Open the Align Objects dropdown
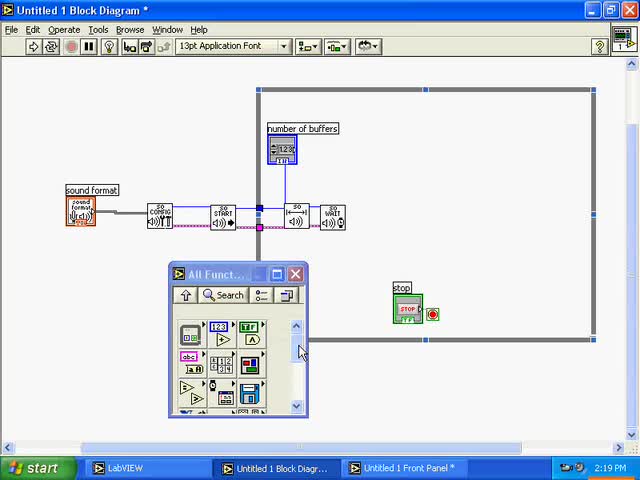The width and height of the screenshot is (640, 480). pyautogui.click(x=308, y=47)
